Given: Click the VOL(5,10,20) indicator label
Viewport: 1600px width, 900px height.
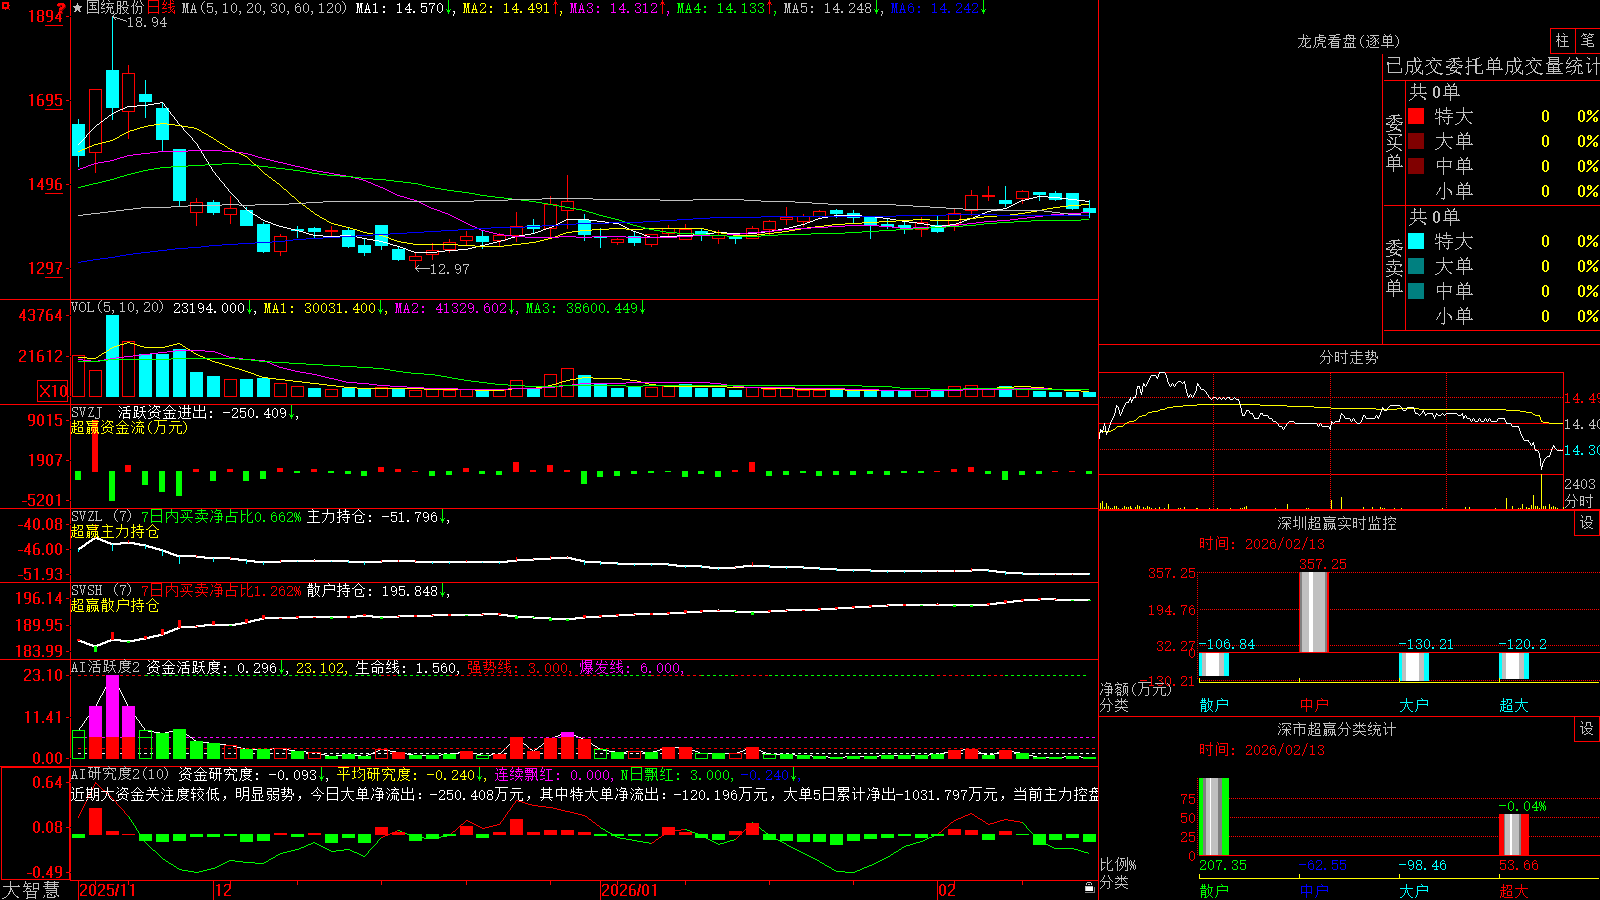Looking at the screenshot, I should (118, 308).
